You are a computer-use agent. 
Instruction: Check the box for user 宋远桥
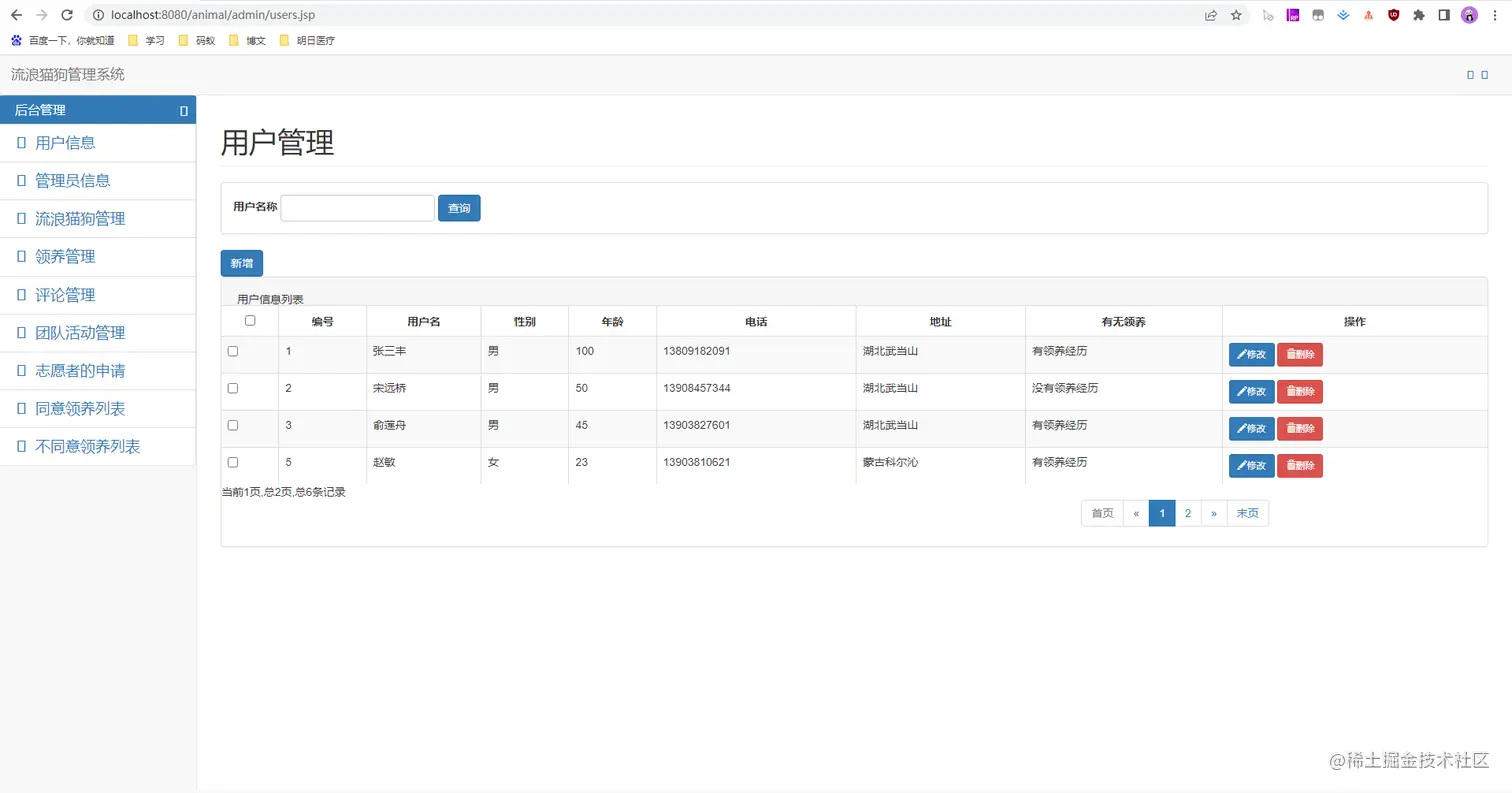(x=233, y=388)
